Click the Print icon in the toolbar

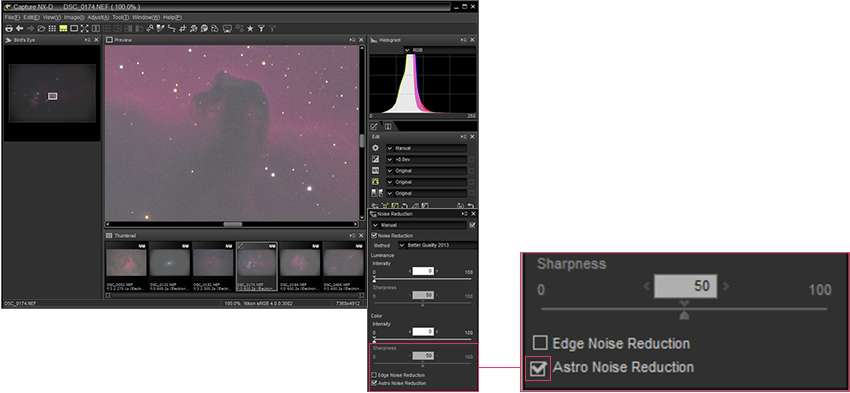[9, 28]
